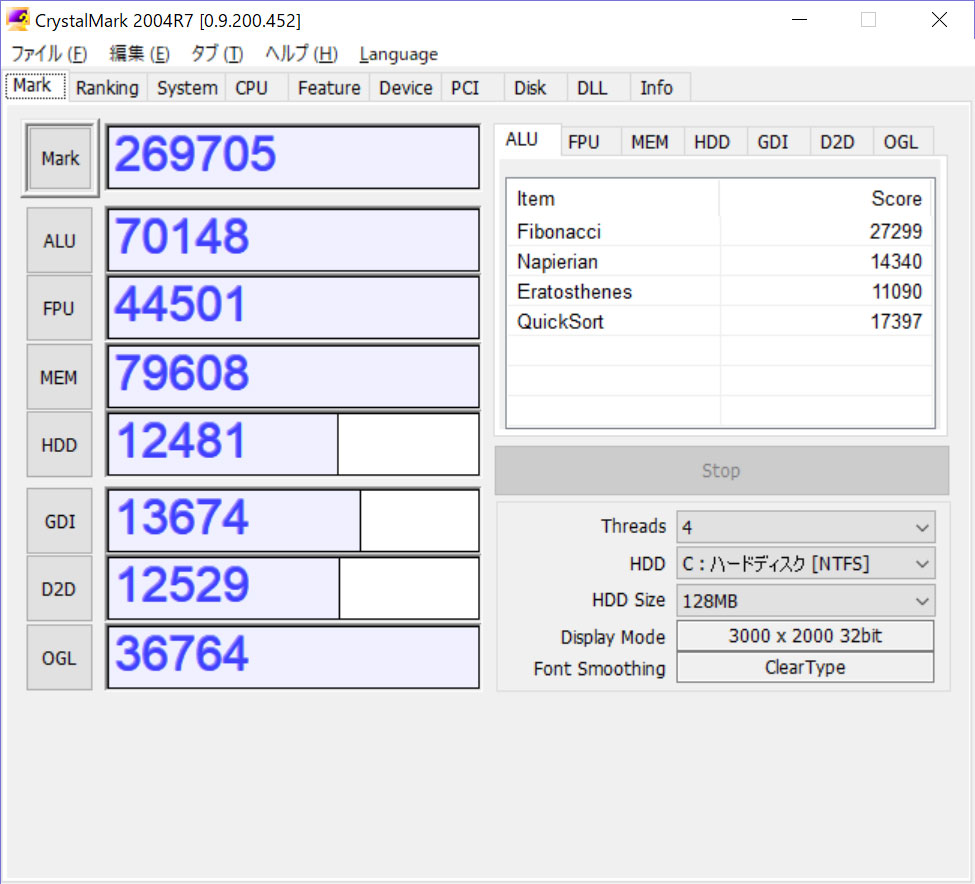Select the QuickSort row
The image size is (975, 884).
[x=720, y=321]
